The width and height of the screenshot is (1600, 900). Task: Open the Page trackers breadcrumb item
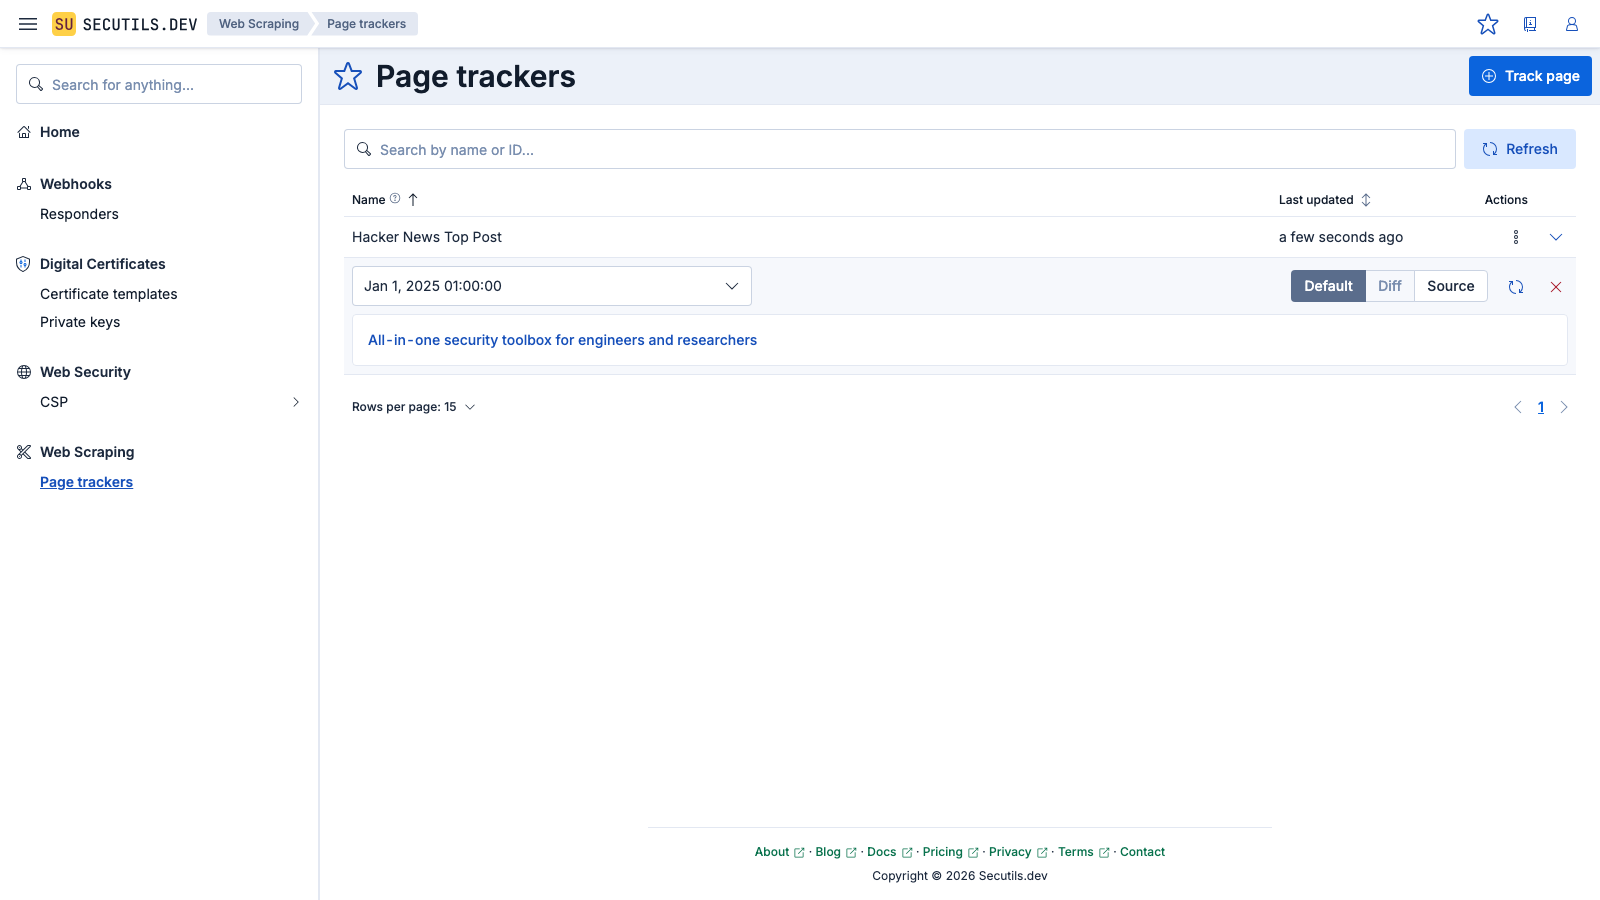[365, 24]
